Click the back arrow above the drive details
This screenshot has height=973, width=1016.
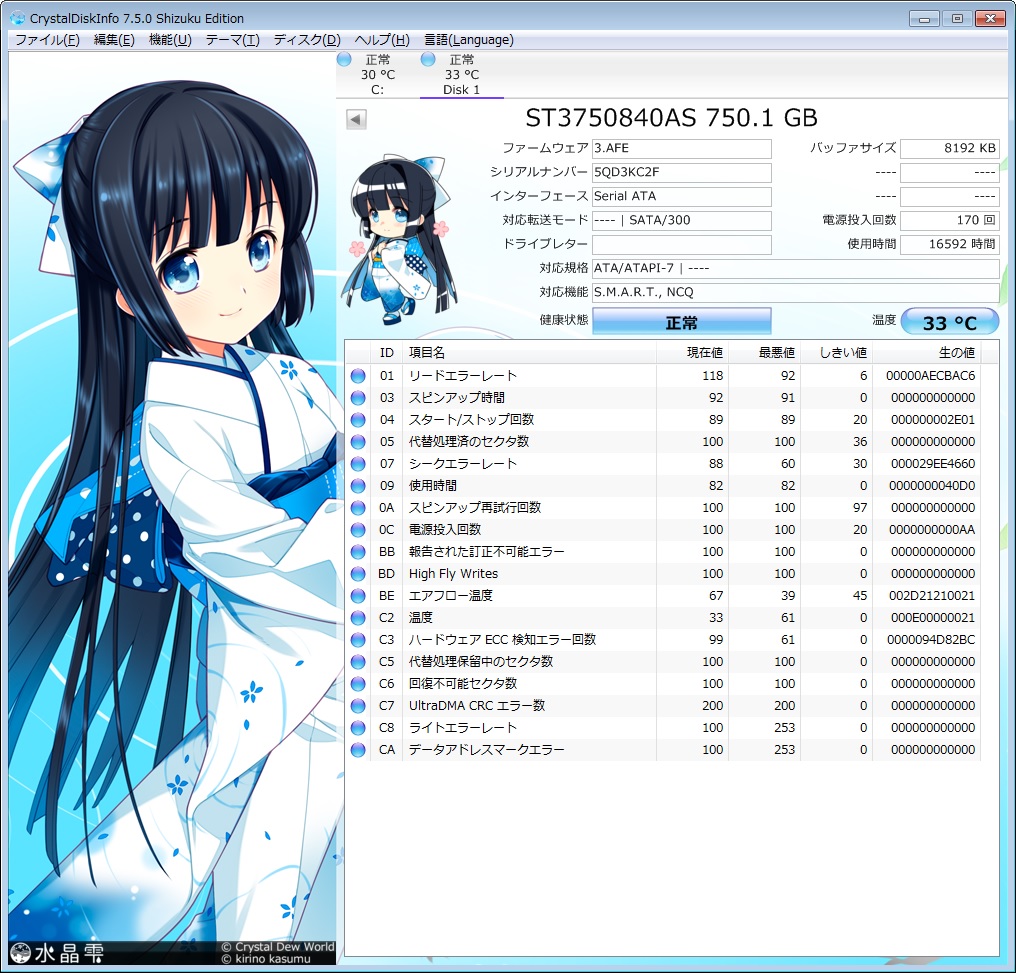pos(356,118)
